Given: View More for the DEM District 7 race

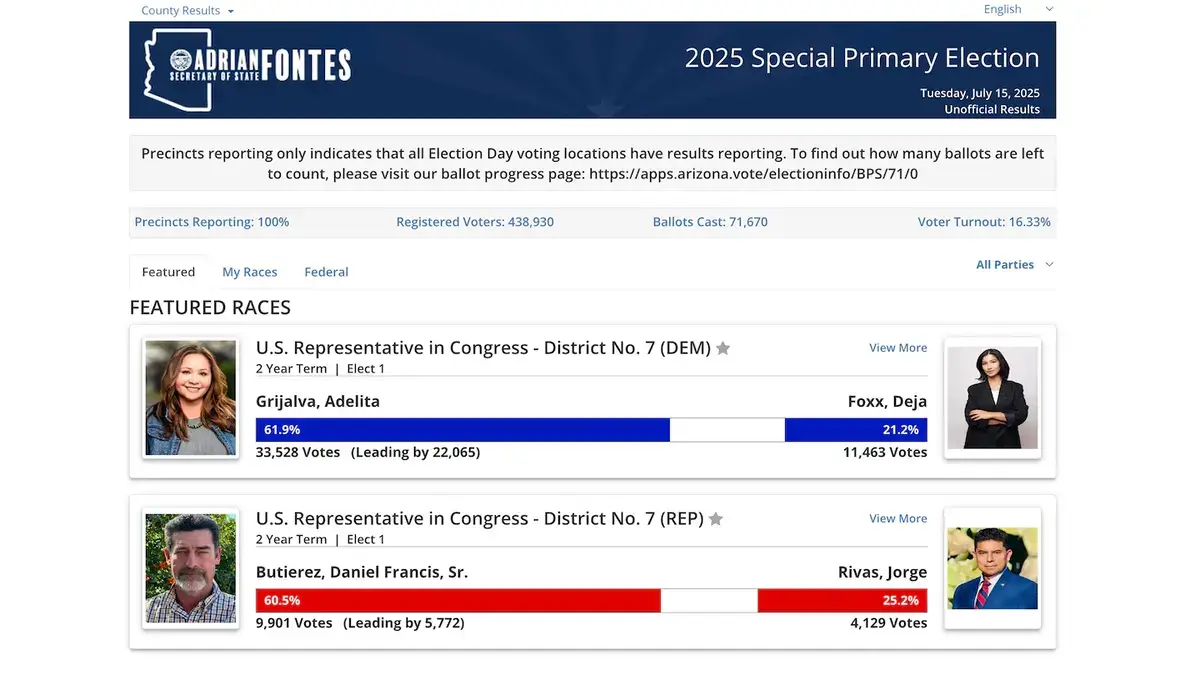Looking at the screenshot, I should [897, 347].
